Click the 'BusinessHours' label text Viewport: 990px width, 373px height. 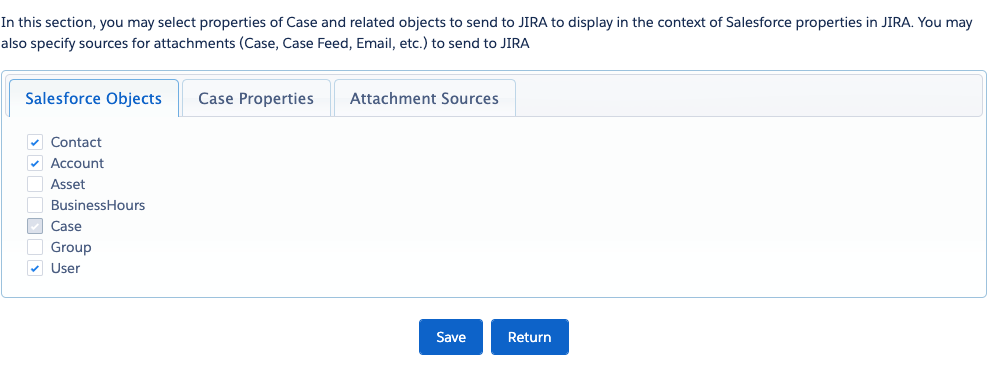click(x=98, y=205)
